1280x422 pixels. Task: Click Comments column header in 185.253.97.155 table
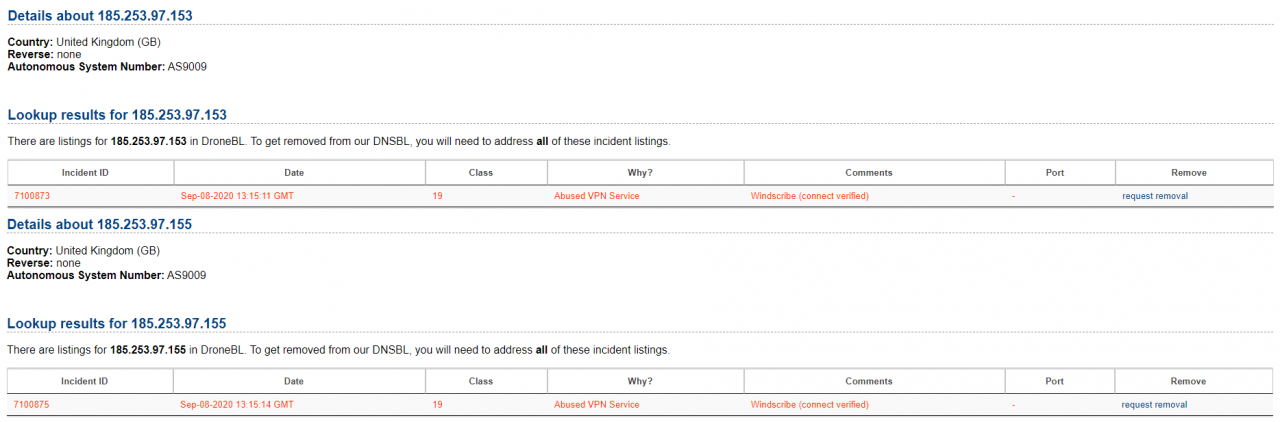[x=868, y=381]
